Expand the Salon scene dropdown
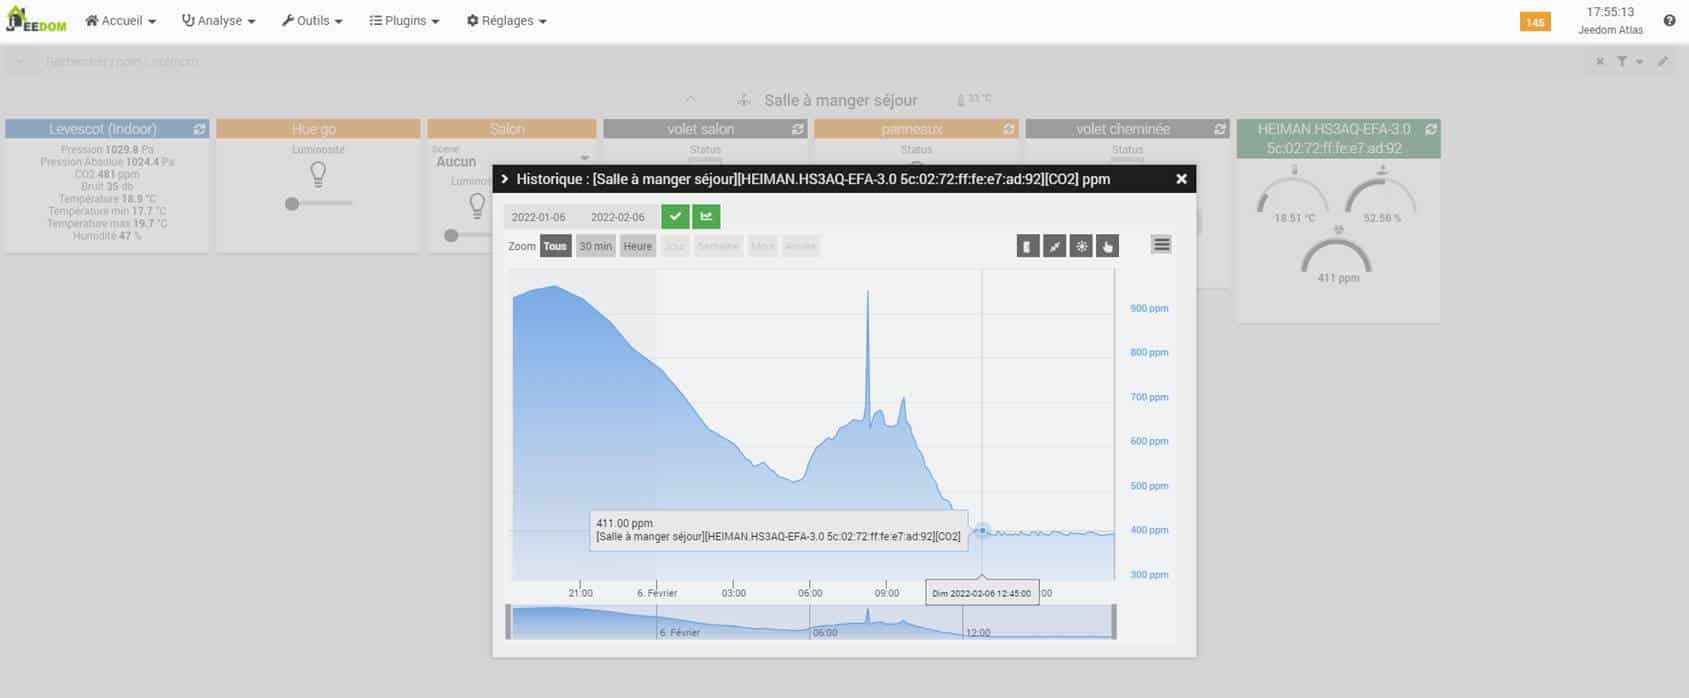The image size is (1689, 698). click(585, 158)
